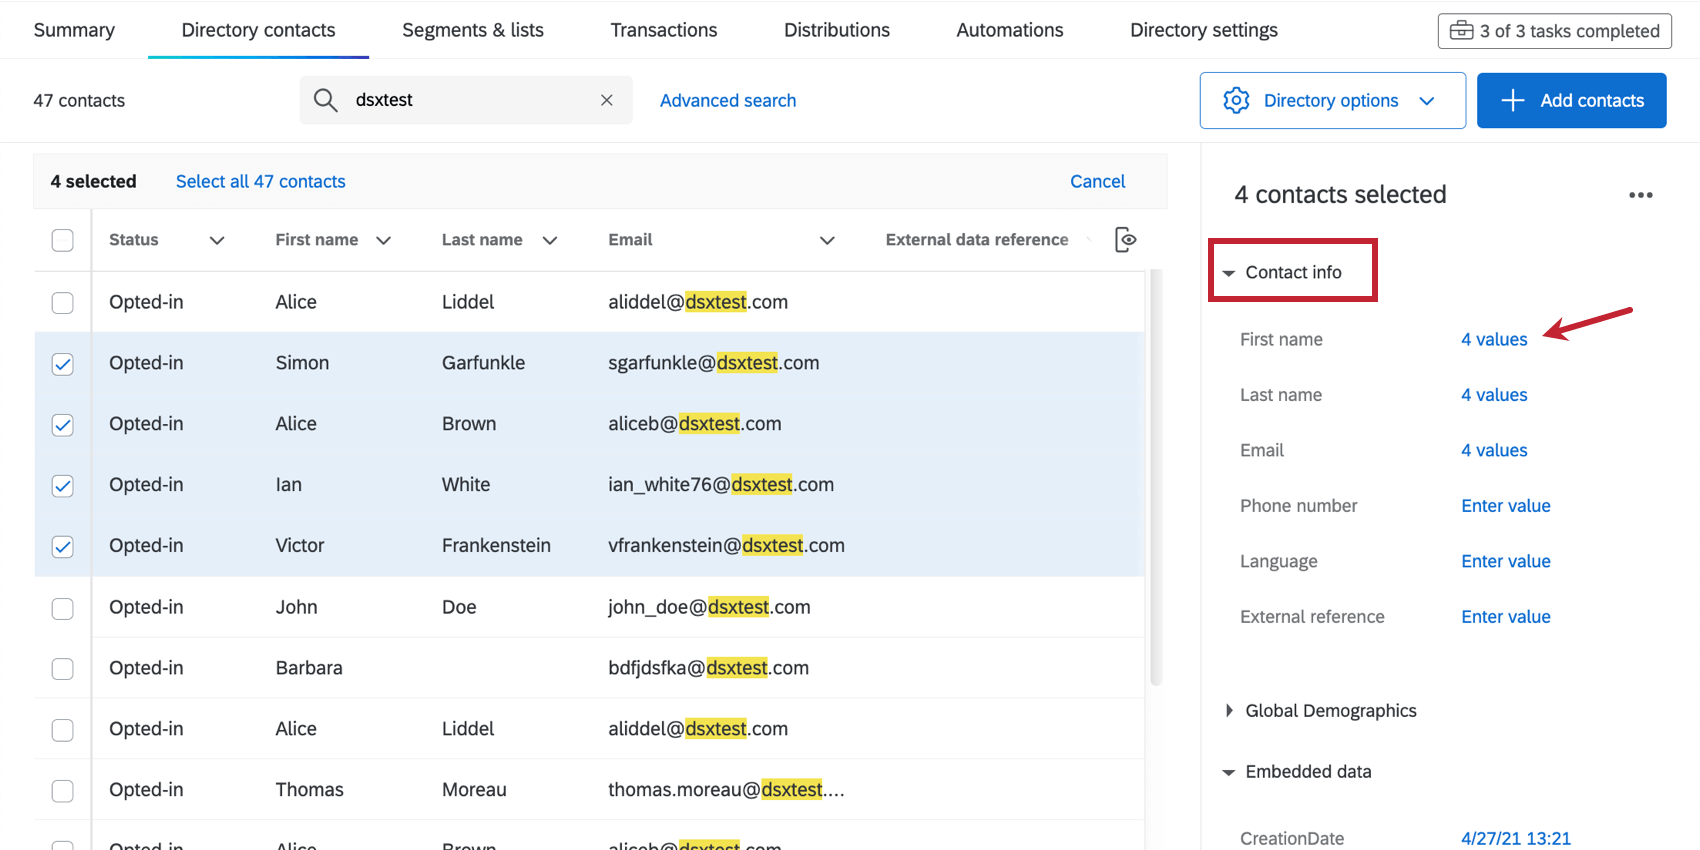Click Enter value for Language
Screen dimensions: 1700x850
tap(1505, 562)
